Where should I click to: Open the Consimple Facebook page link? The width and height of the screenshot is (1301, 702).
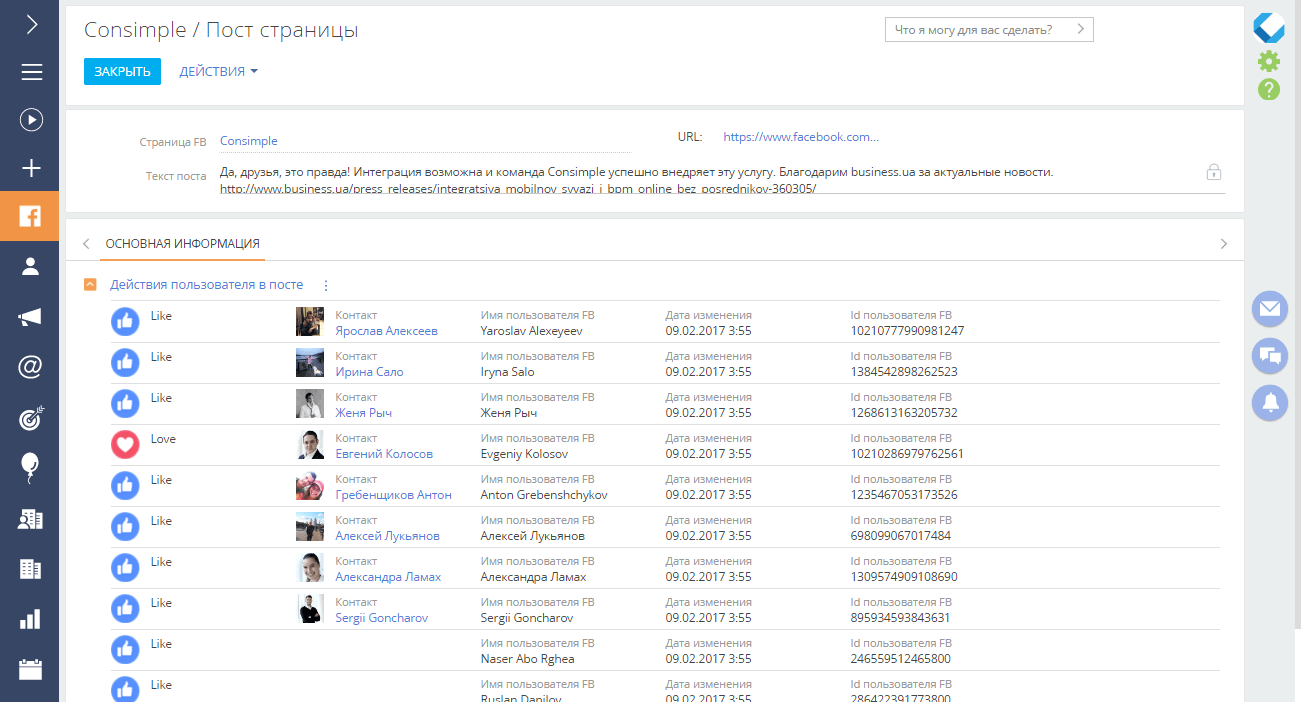pyautogui.click(x=249, y=141)
